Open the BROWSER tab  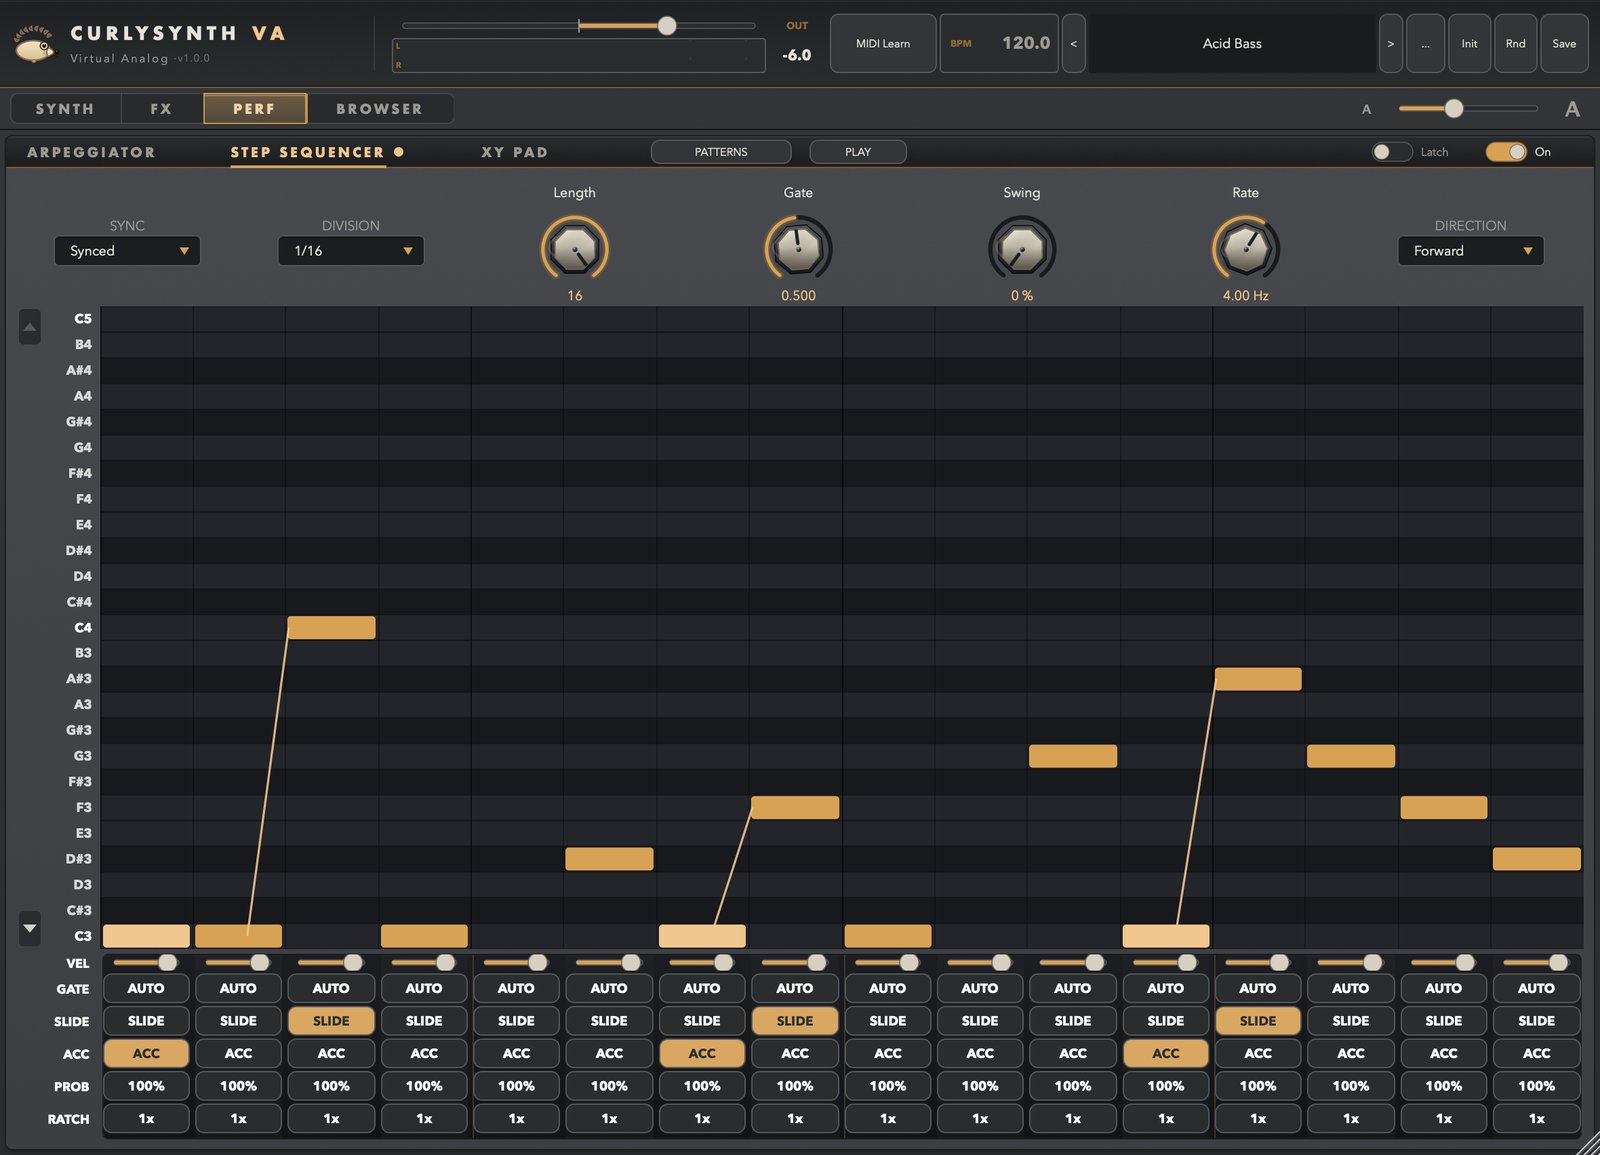click(379, 109)
